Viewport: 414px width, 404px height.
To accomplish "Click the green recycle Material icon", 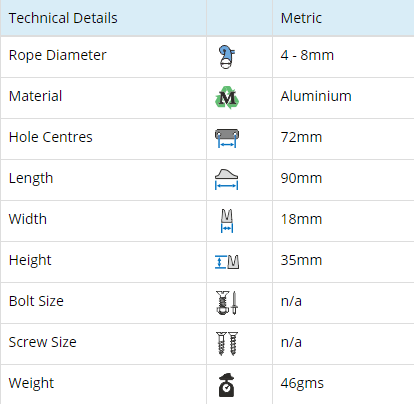I will click(227, 98).
